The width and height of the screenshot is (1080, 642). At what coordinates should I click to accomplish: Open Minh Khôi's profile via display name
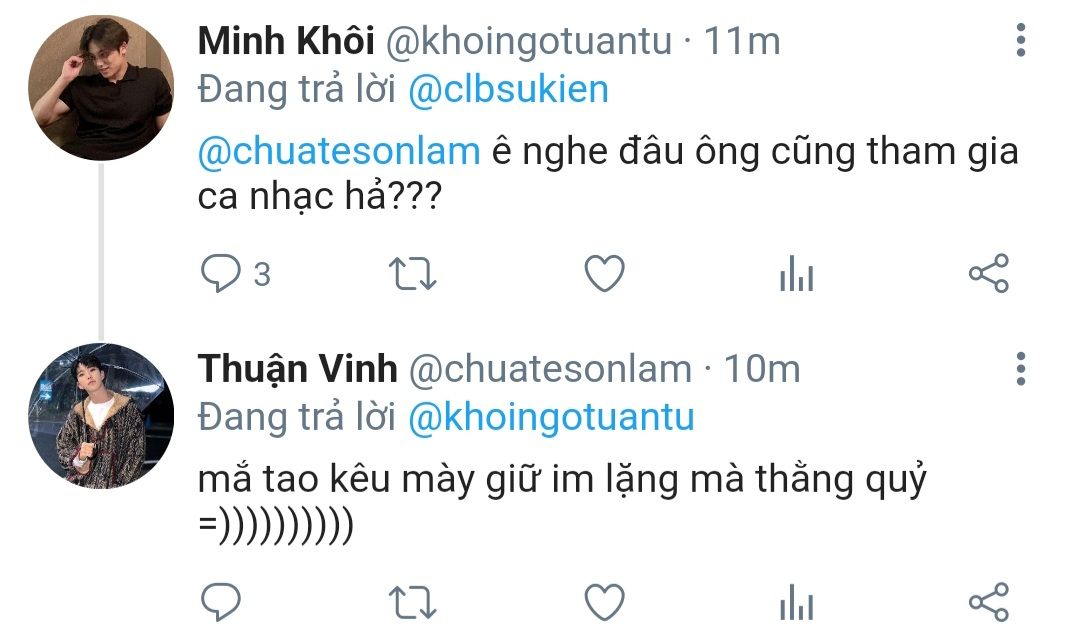tap(286, 41)
